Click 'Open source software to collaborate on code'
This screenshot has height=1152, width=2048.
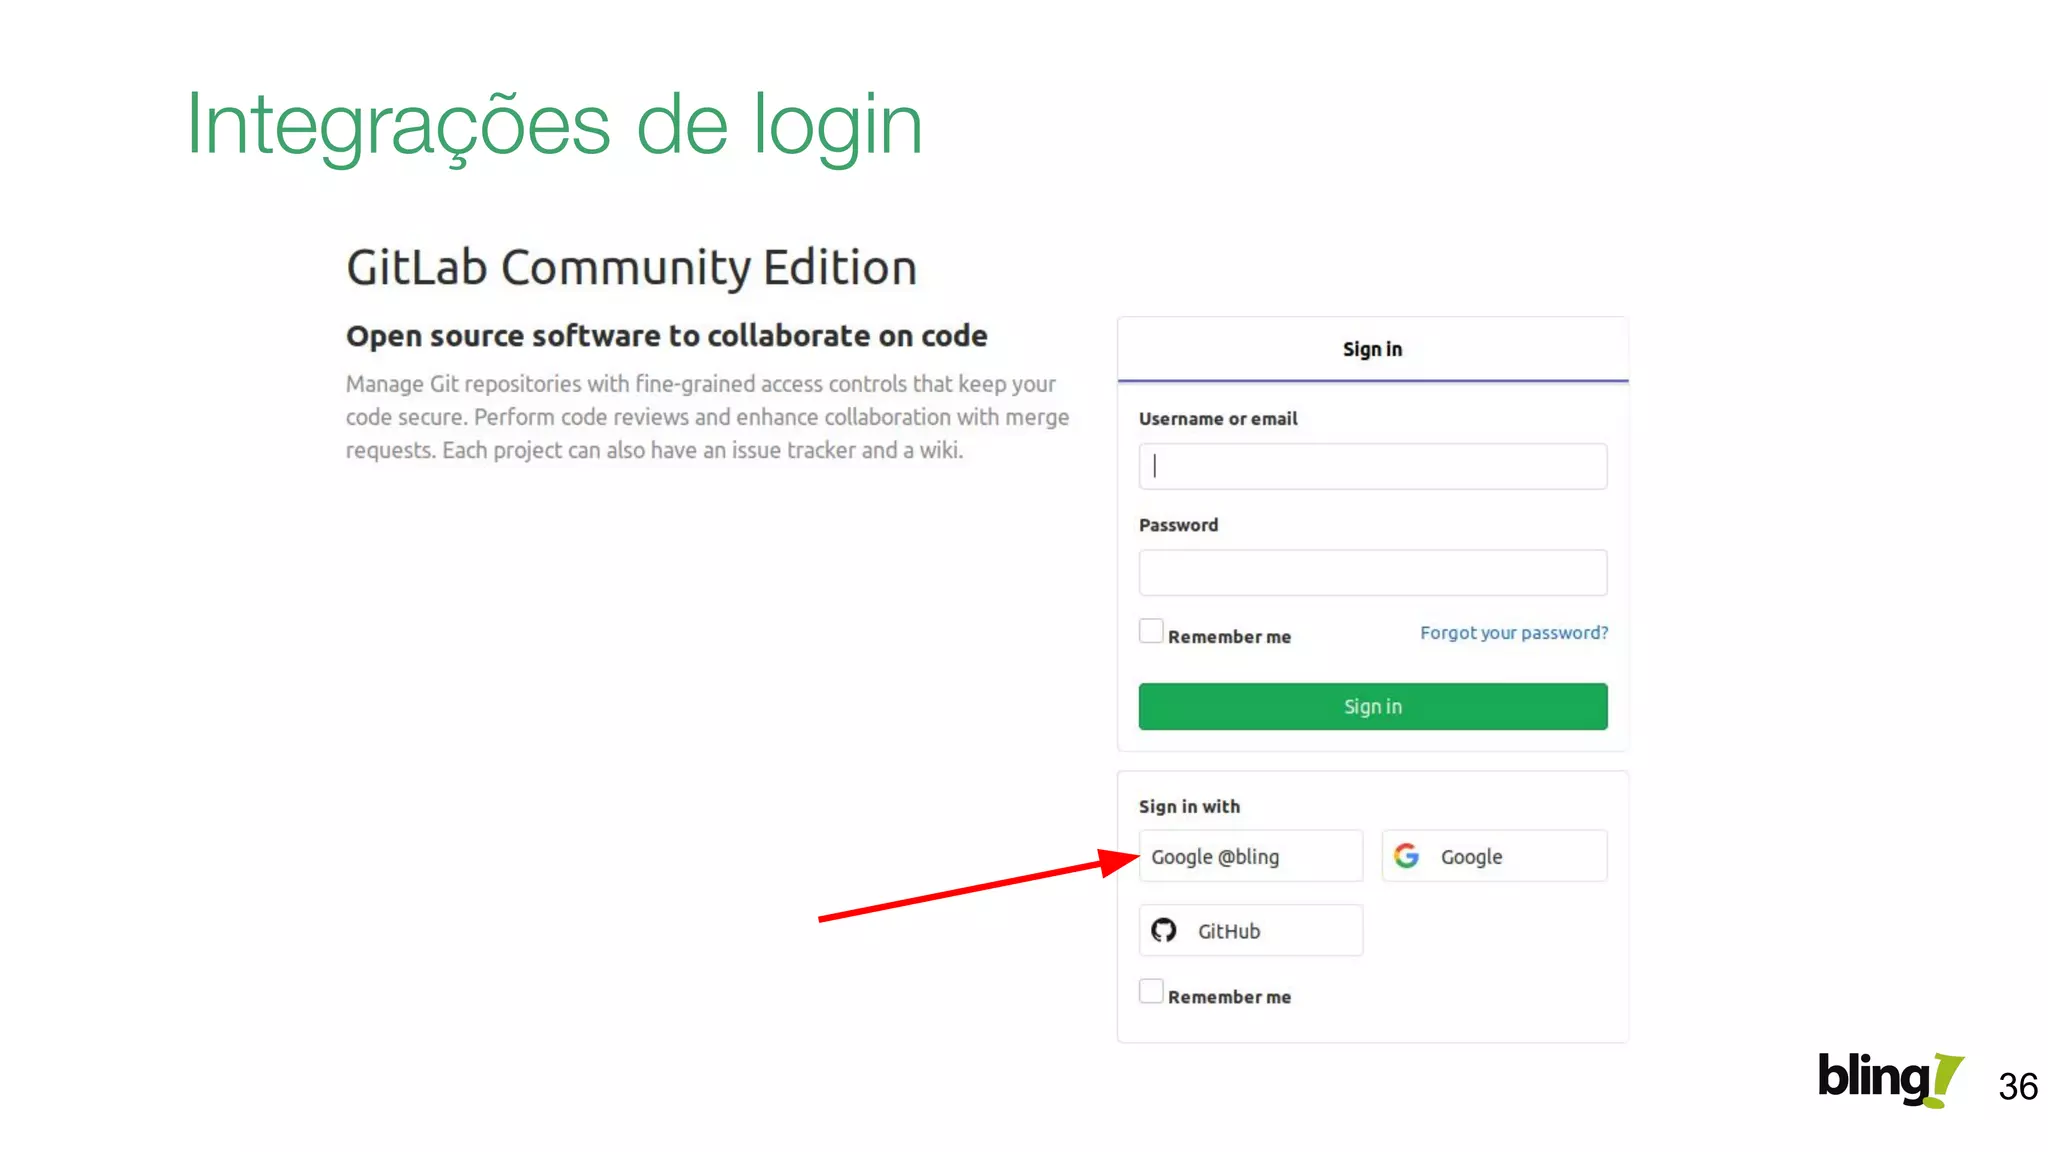point(666,336)
